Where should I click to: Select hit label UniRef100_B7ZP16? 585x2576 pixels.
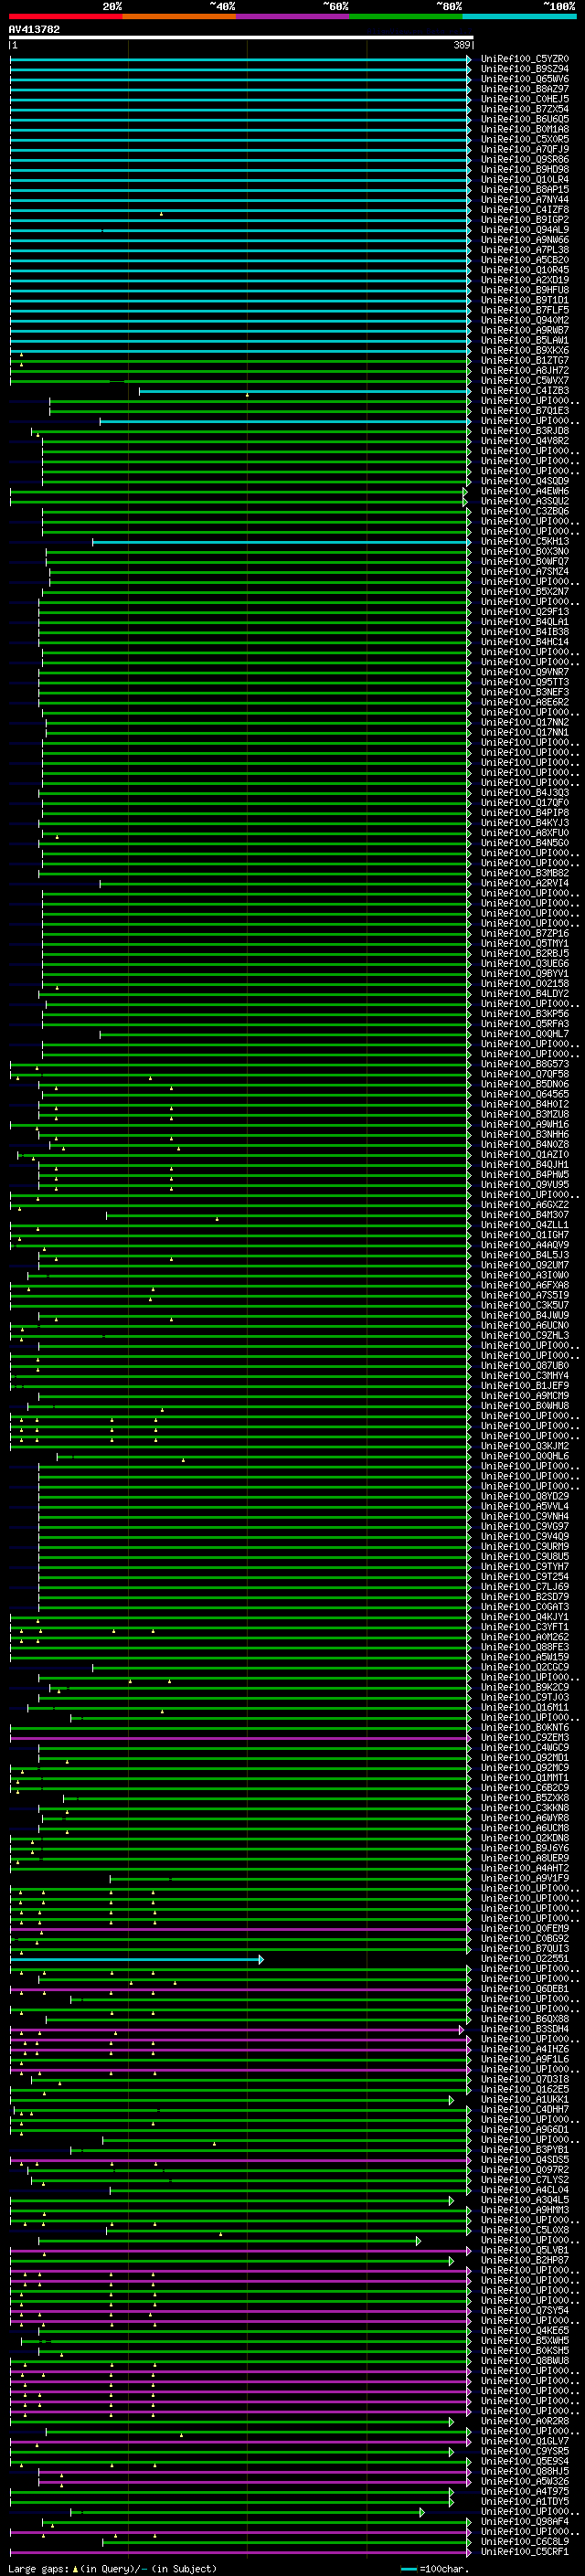525,934
